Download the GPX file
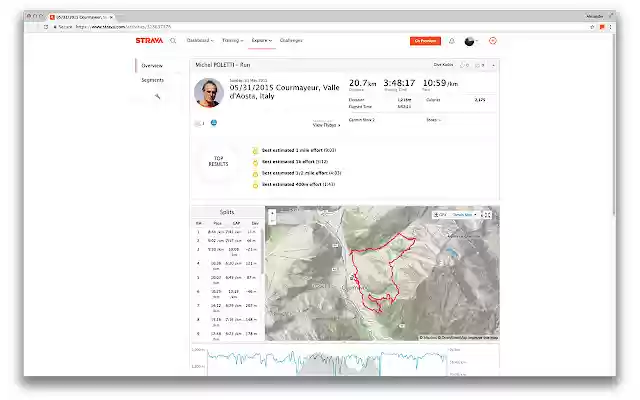Viewport: 640px width, 400px height. [x=440, y=215]
